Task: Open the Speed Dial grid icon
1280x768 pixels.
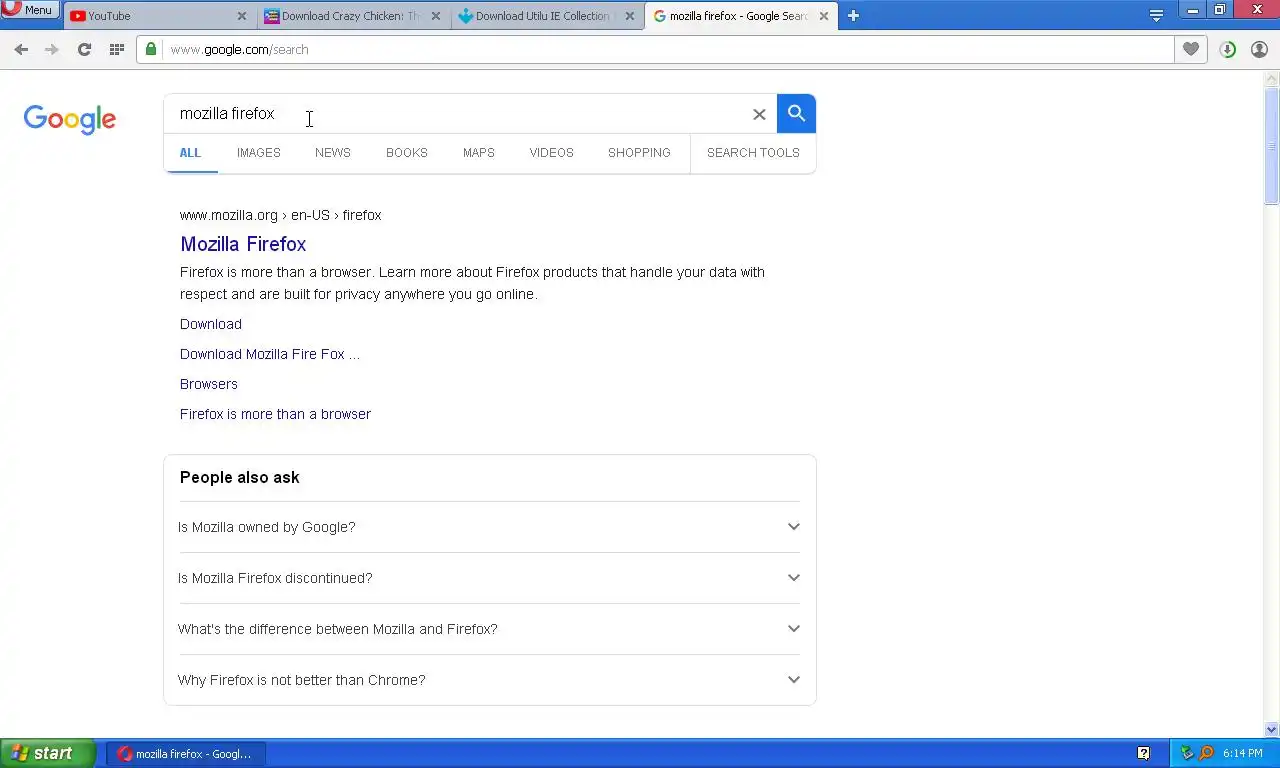Action: [116, 49]
